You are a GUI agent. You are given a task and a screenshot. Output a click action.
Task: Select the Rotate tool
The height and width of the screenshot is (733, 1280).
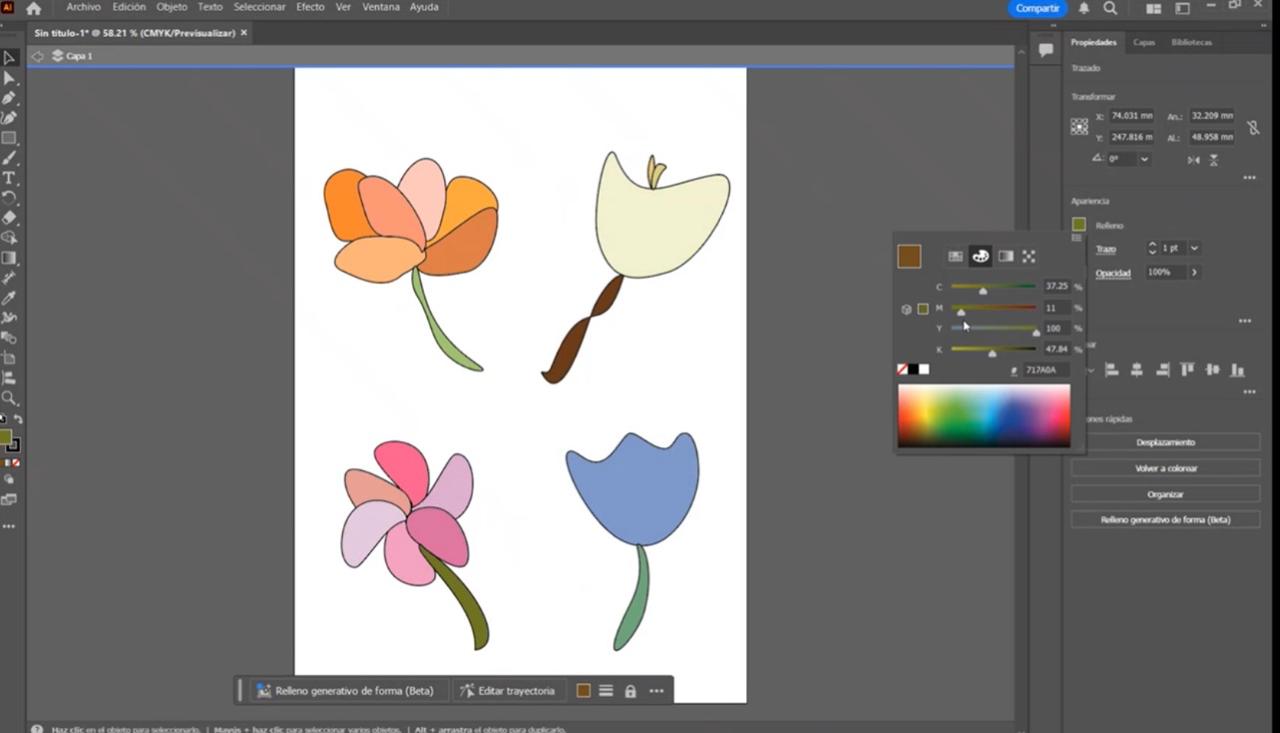coord(9,198)
